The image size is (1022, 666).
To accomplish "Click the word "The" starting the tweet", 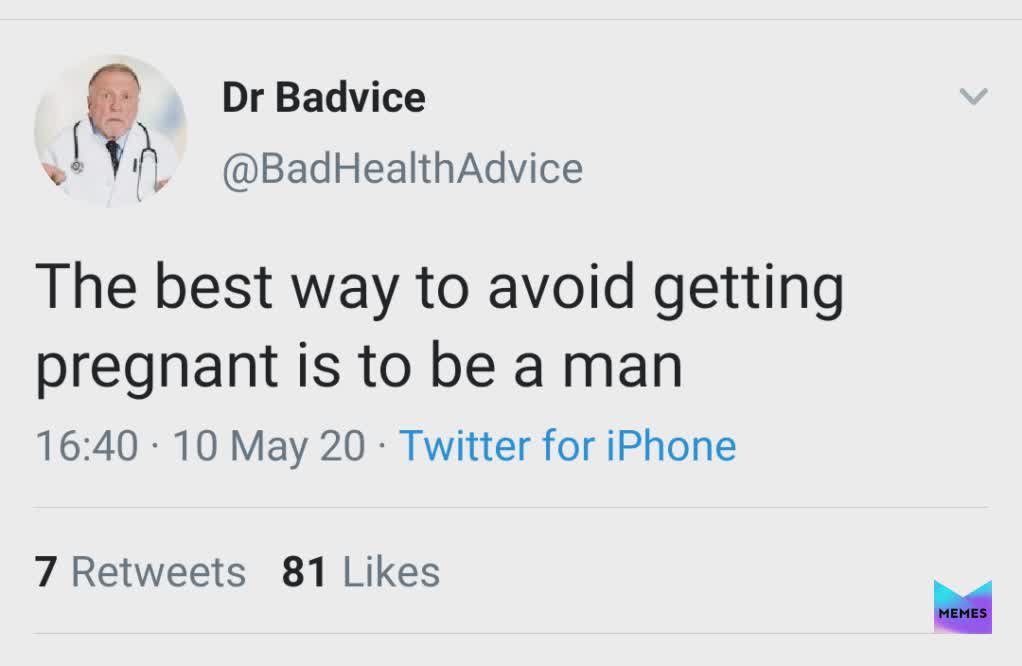I will click(x=83, y=288).
